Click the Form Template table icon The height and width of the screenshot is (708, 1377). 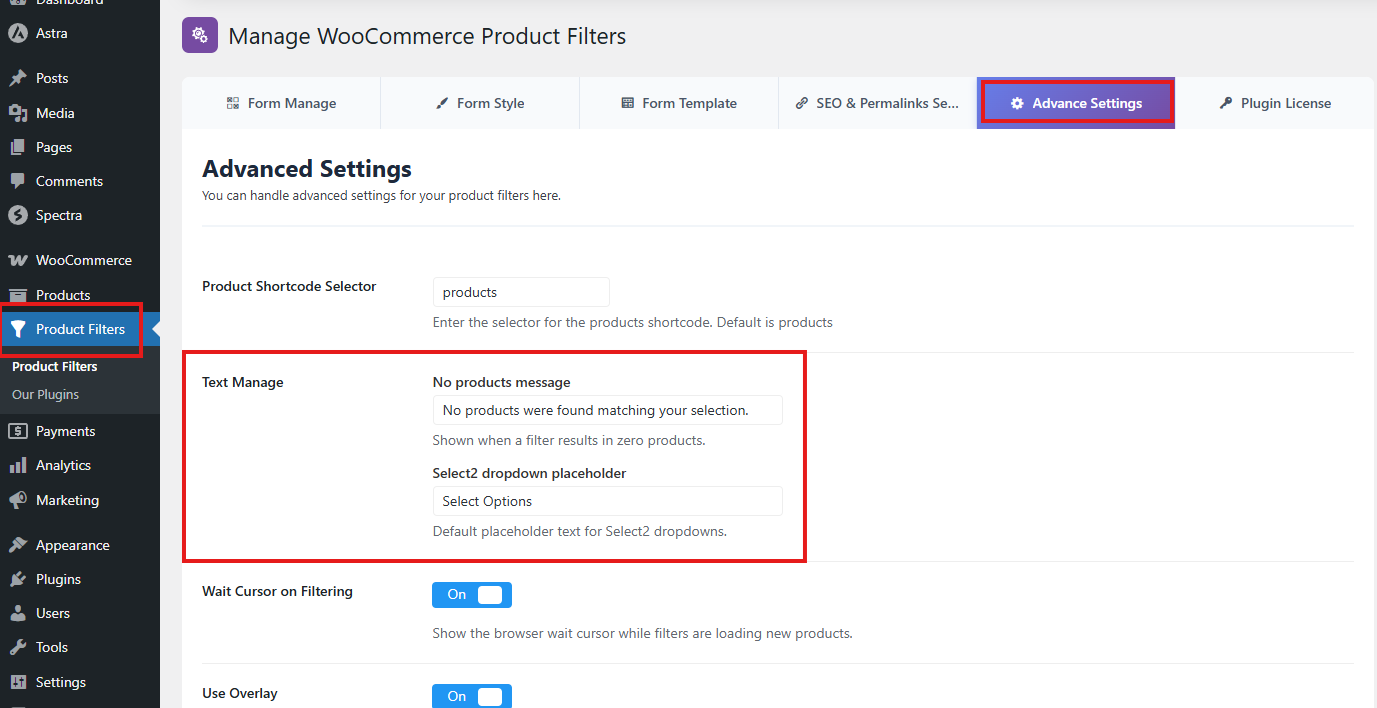pyautogui.click(x=628, y=103)
